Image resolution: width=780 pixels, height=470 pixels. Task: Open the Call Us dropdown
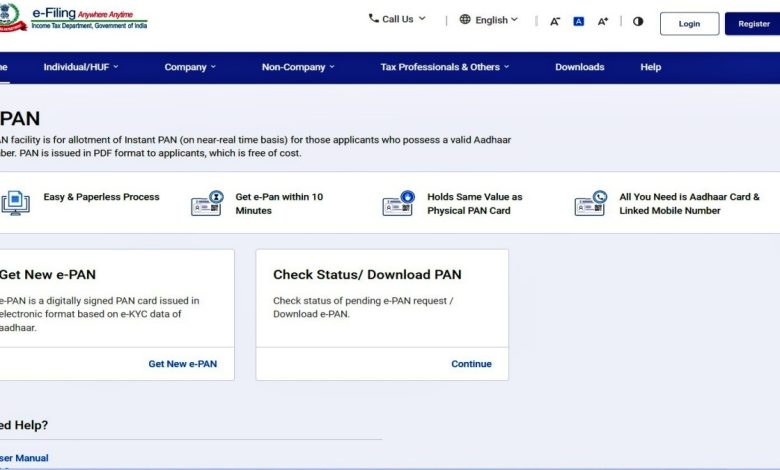[x=397, y=19]
